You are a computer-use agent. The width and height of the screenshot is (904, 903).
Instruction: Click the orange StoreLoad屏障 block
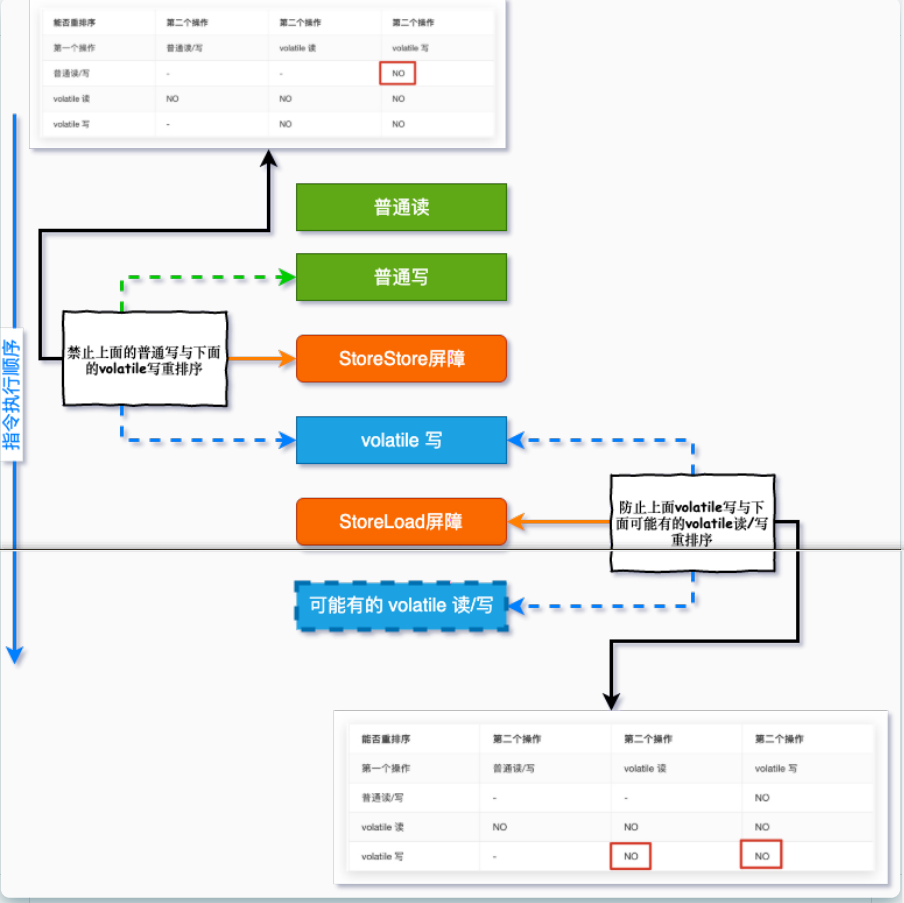[401, 521]
